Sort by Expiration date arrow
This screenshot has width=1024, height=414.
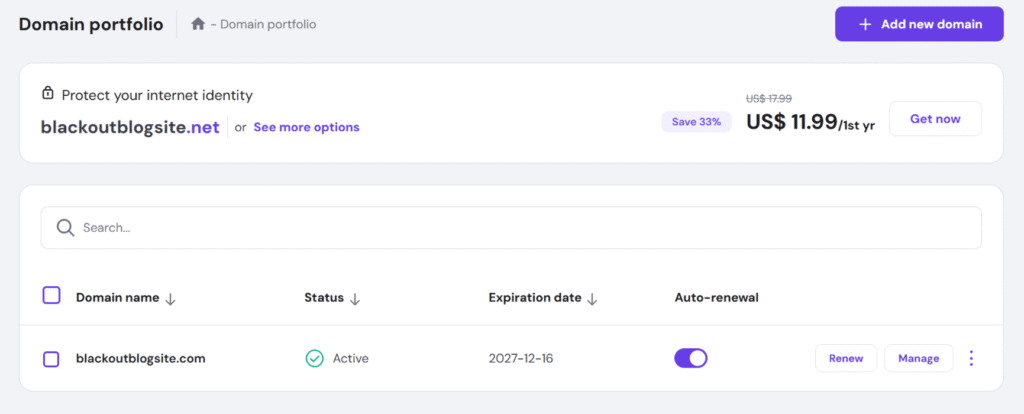(x=592, y=298)
